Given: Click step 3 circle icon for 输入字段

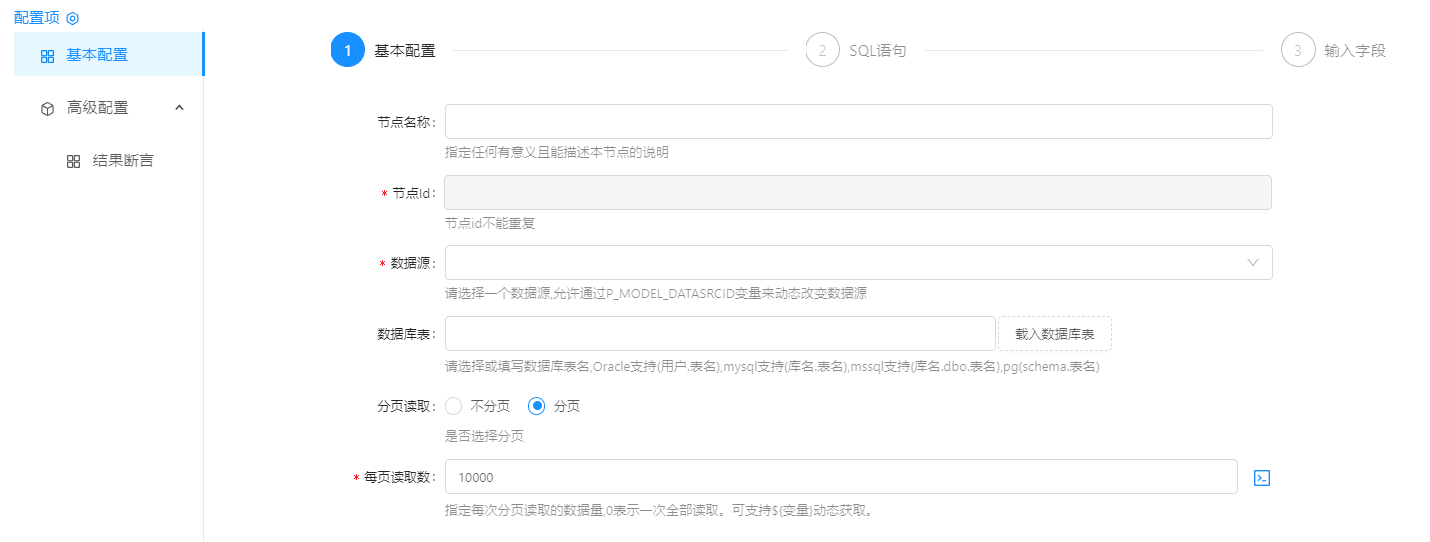Looking at the screenshot, I should tap(1297, 50).
